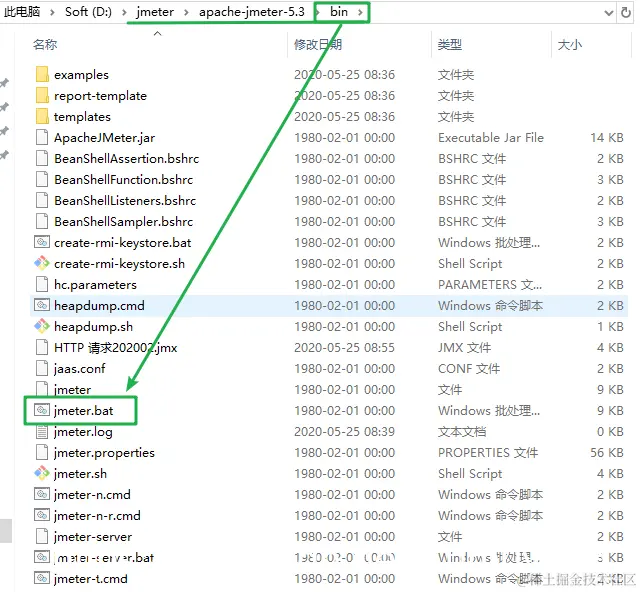
Task: Click the HTTP 请求202002.jmx file icon
Action: tap(42, 348)
